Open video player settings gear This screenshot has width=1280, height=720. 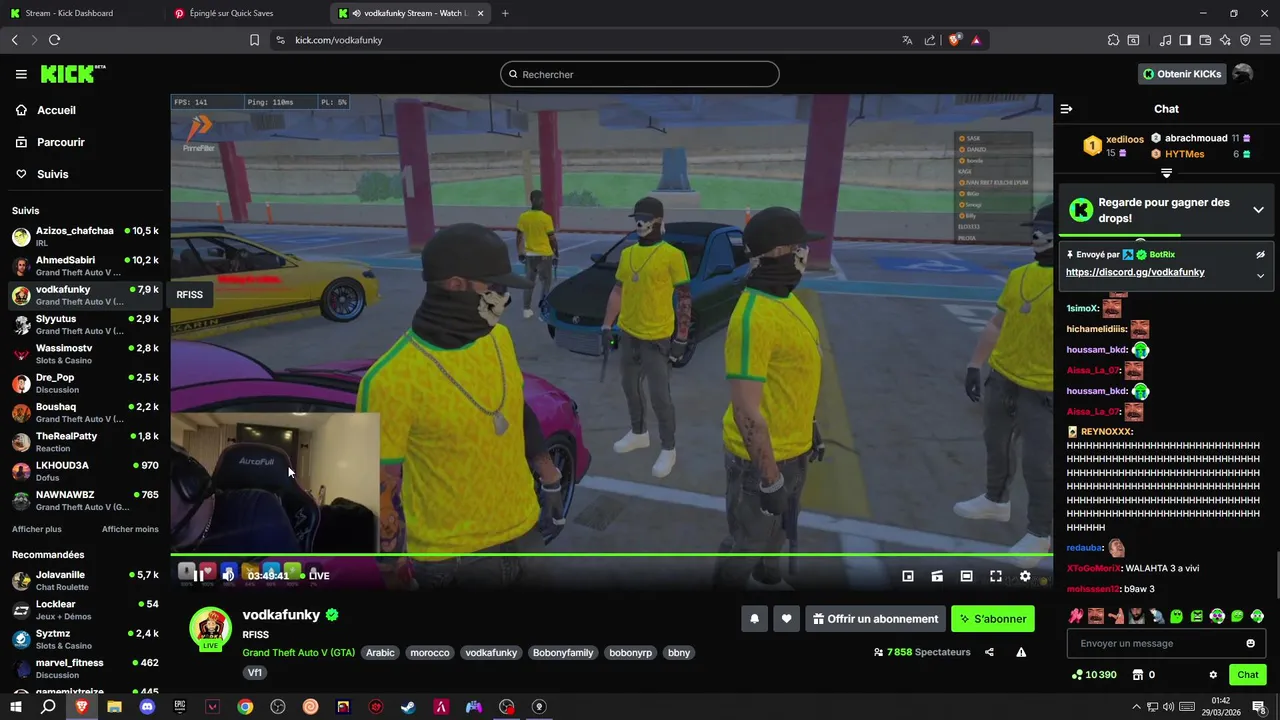pos(1025,576)
